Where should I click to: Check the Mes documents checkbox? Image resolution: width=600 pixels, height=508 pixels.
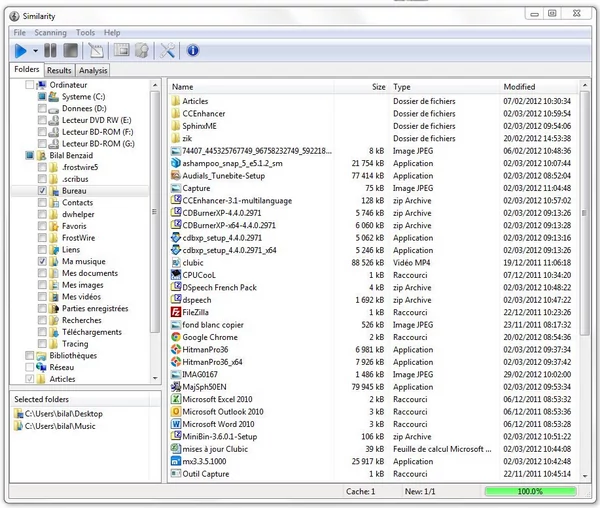click(42, 273)
